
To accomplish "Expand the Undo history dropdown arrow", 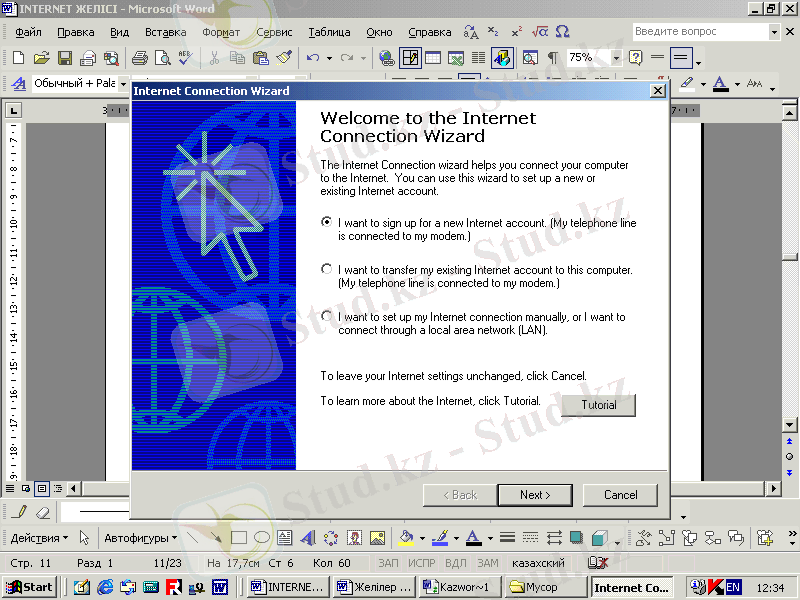I will pos(329,58).
